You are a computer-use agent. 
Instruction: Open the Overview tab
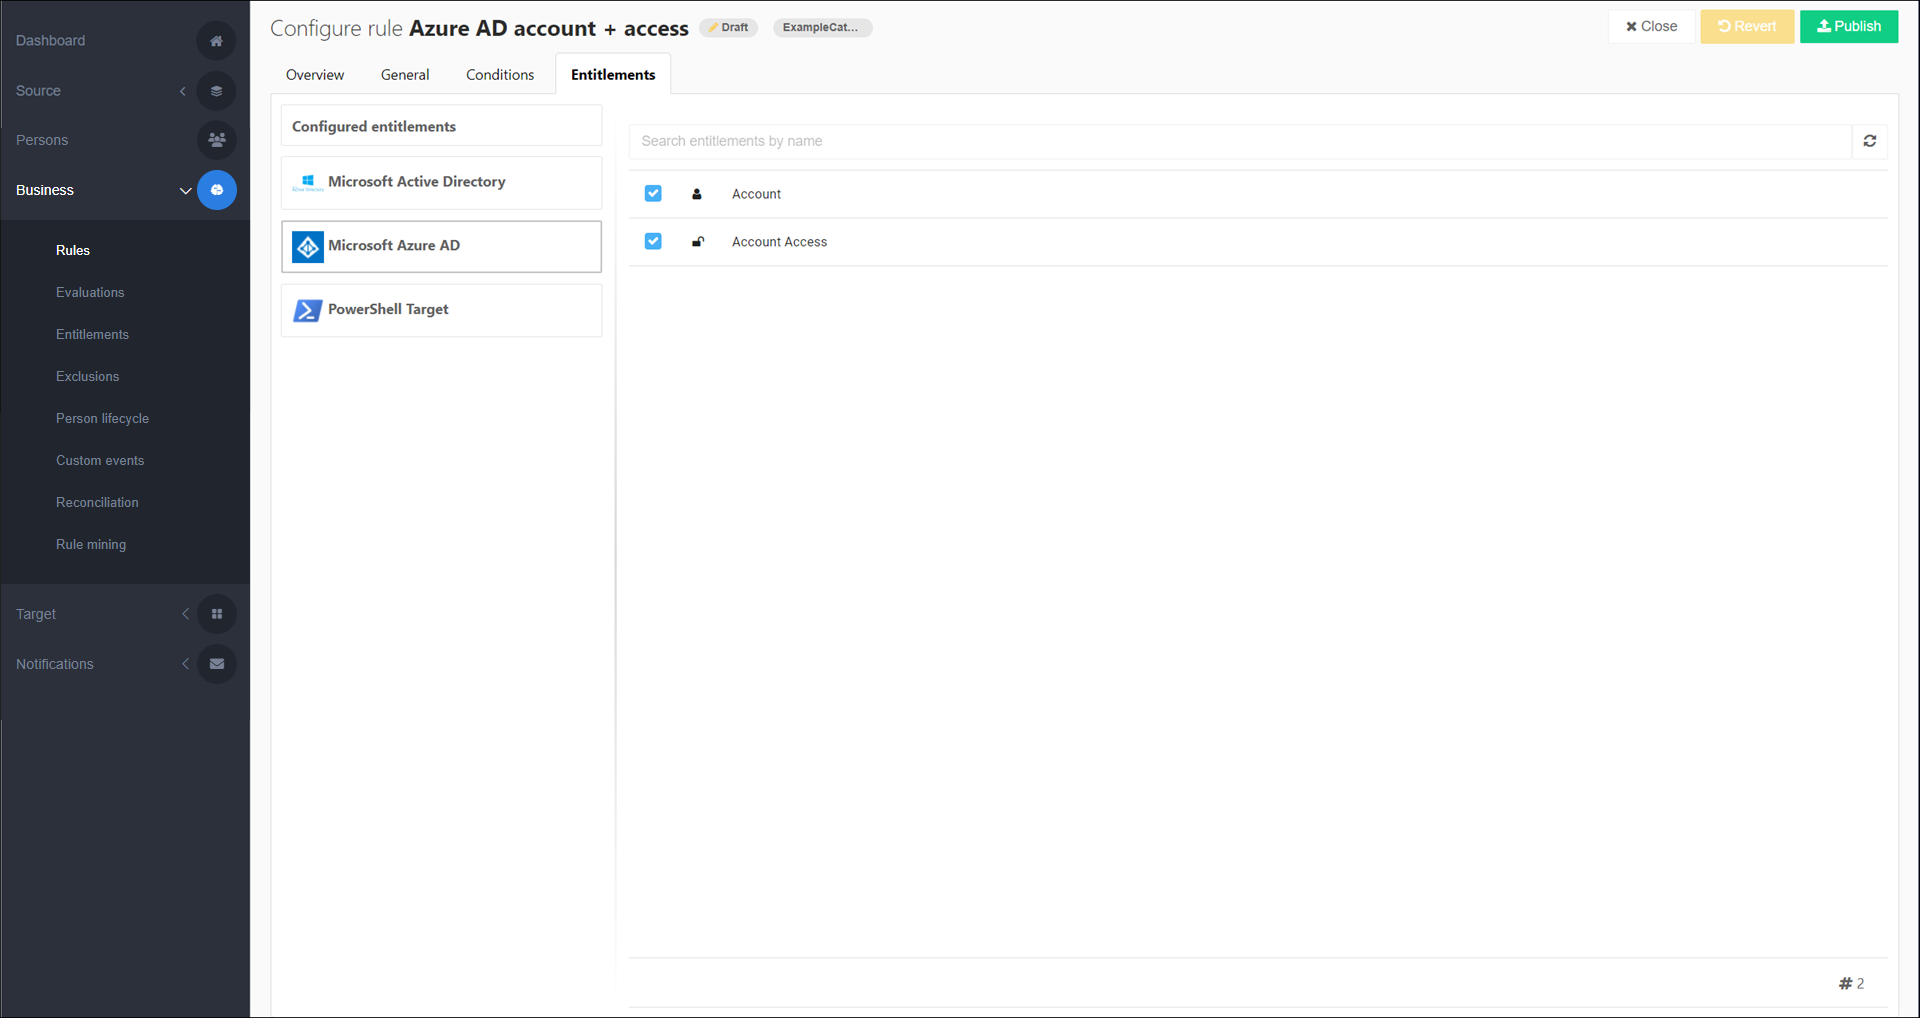point(314,75)
